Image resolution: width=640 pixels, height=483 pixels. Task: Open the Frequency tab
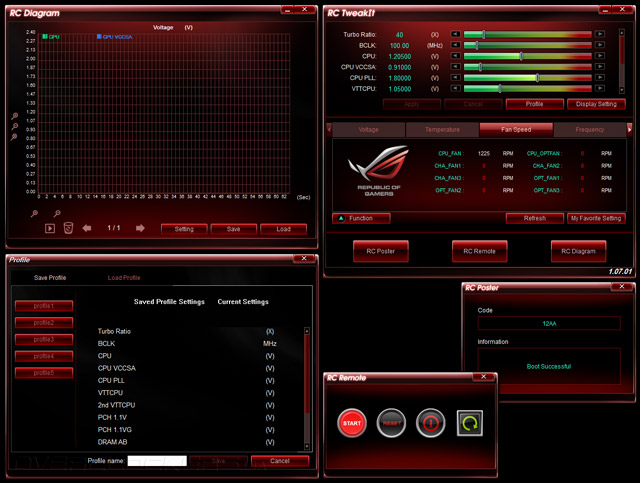click(590, 129)
